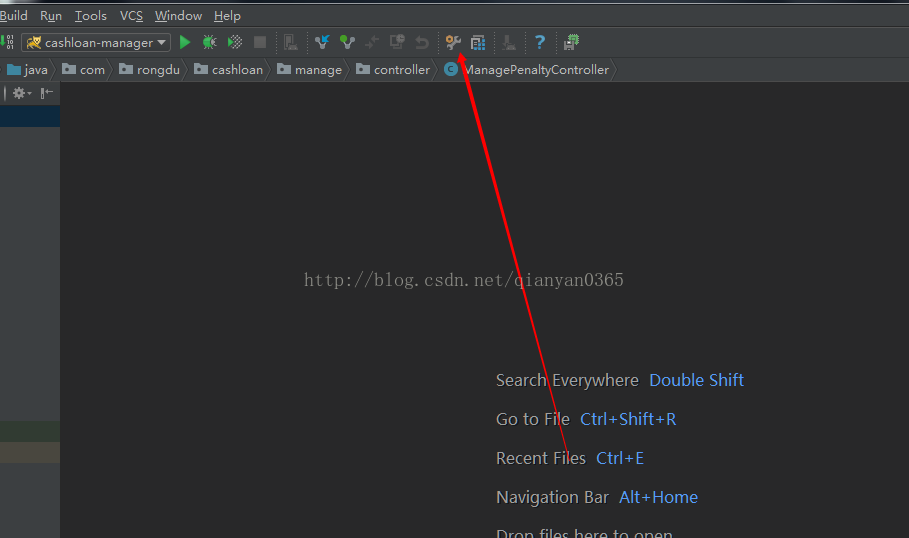This screenshot has height=538, width=909.
Task: Click the AVD device manager icon
Action: click(290, 42)
